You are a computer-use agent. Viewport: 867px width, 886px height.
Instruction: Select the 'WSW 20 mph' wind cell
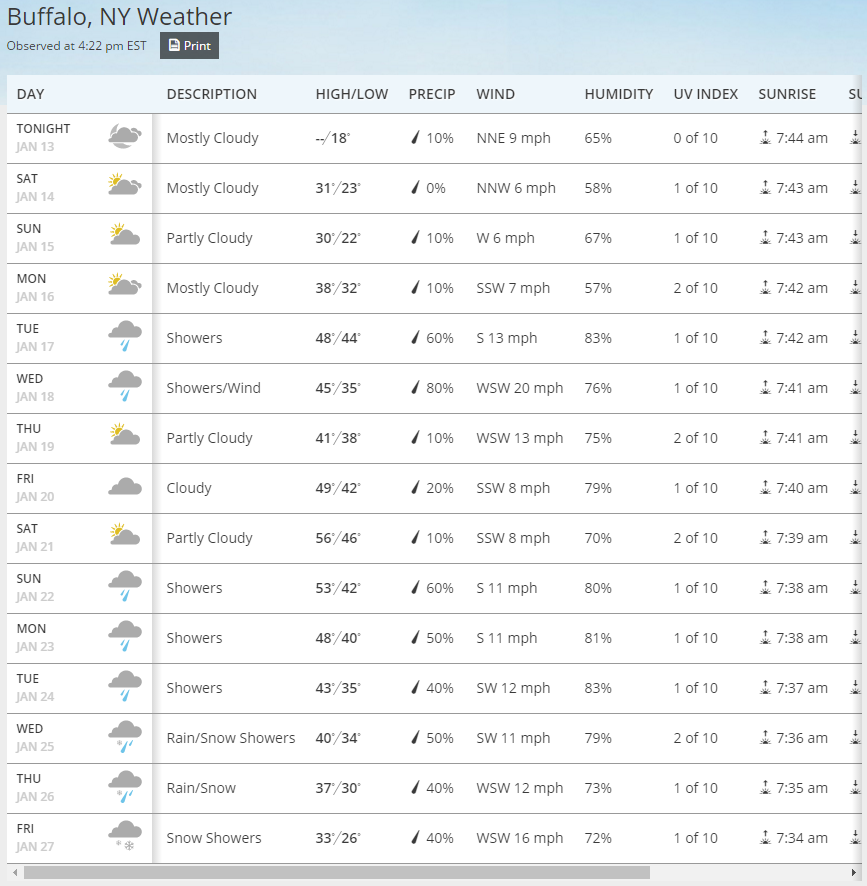(x=519, y=388)
